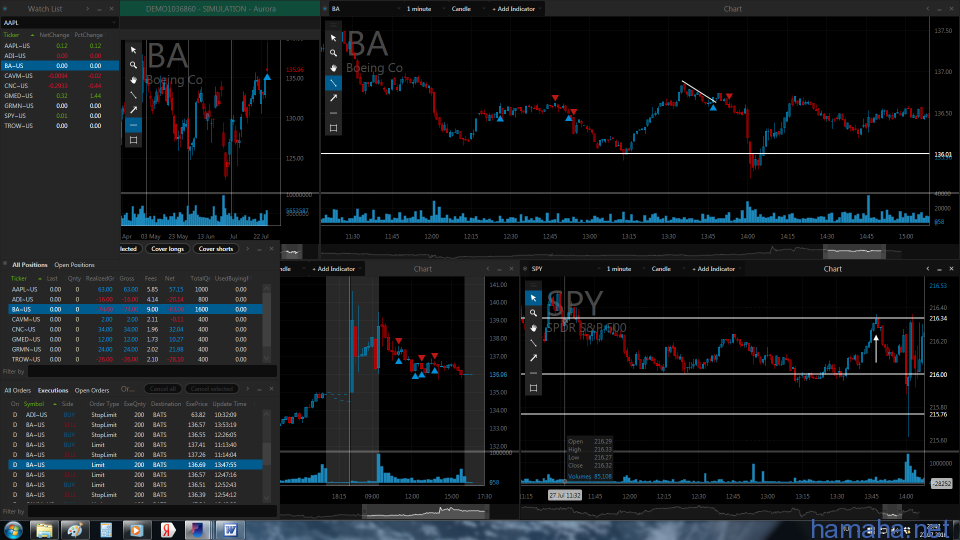Open the Watch List symbol dropdown showing AAPL
Viewport: 960px width, 540px height.
(x=59, y=23)
